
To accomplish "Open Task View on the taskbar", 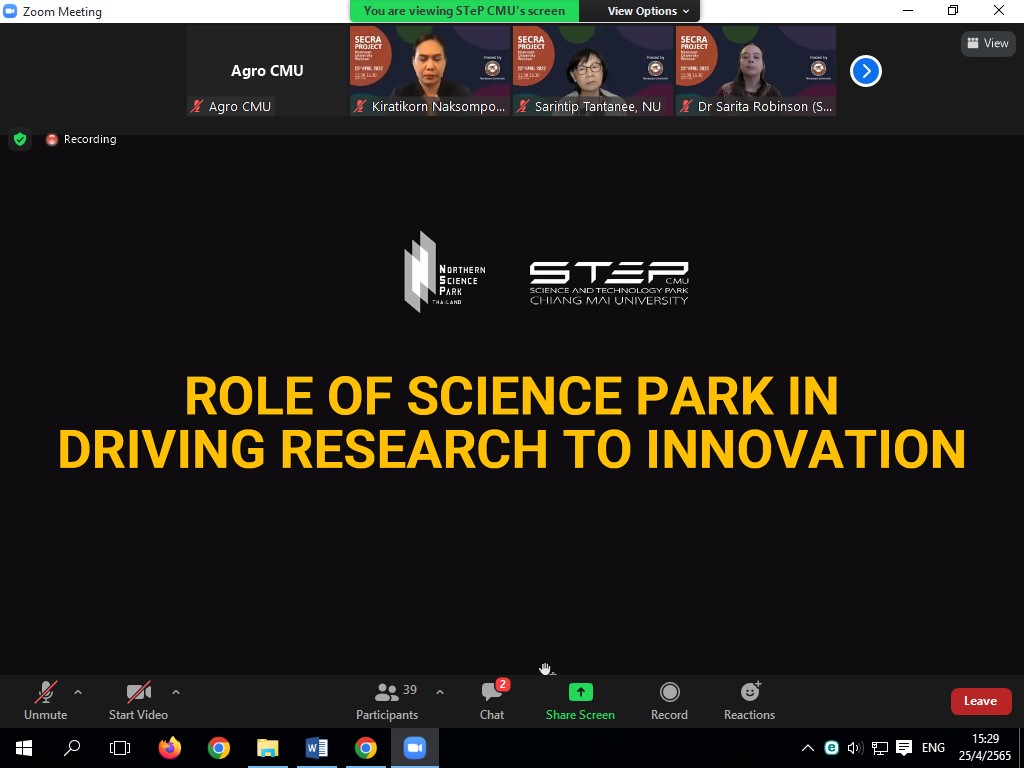I will [120, 748].
